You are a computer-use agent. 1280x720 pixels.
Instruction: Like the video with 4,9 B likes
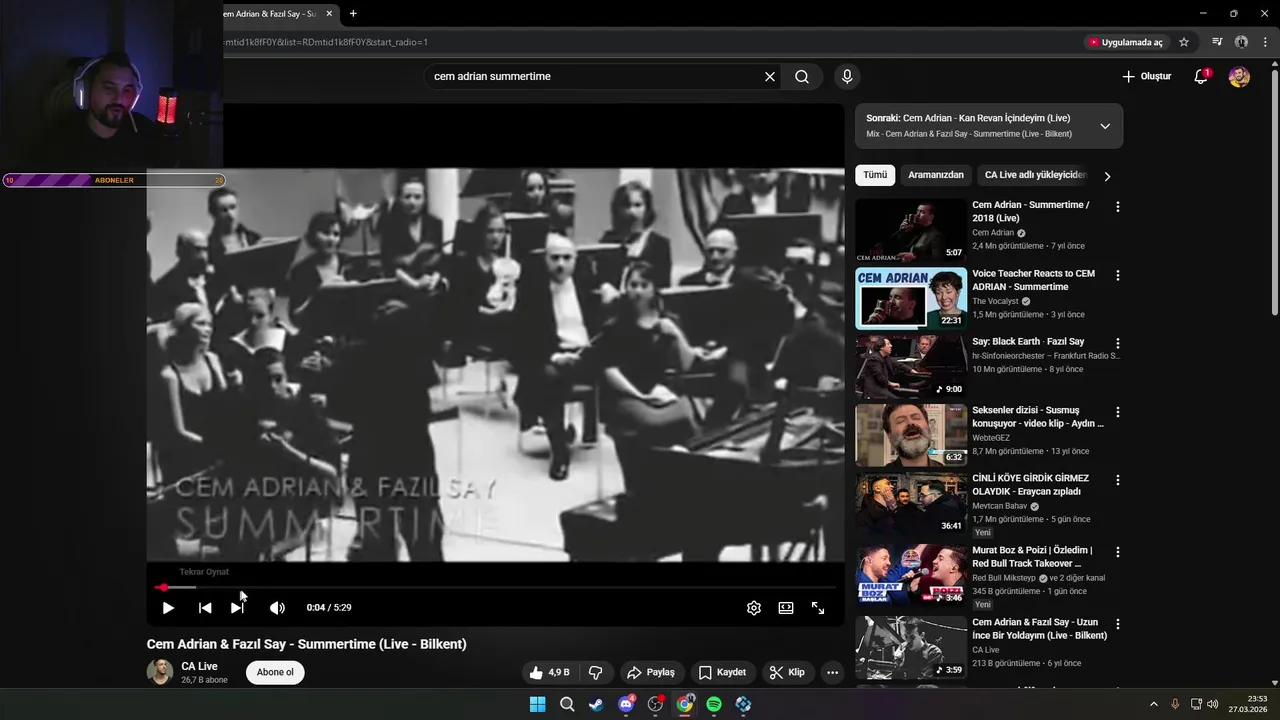(549, 673)
